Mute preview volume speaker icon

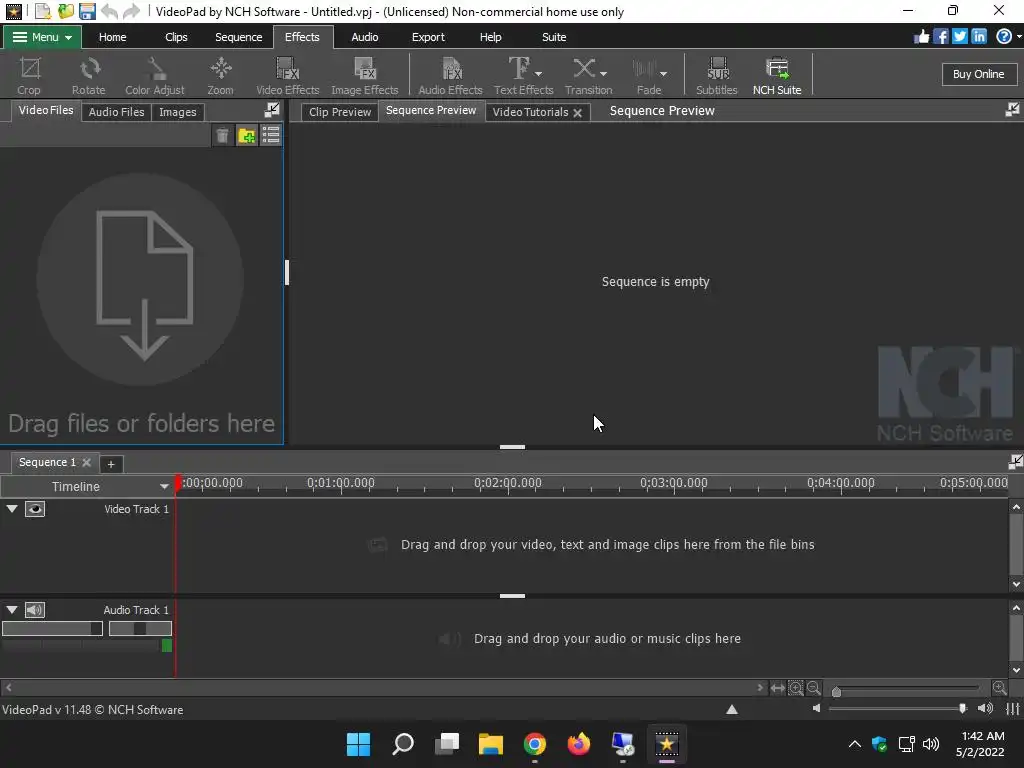pos(816,709)
